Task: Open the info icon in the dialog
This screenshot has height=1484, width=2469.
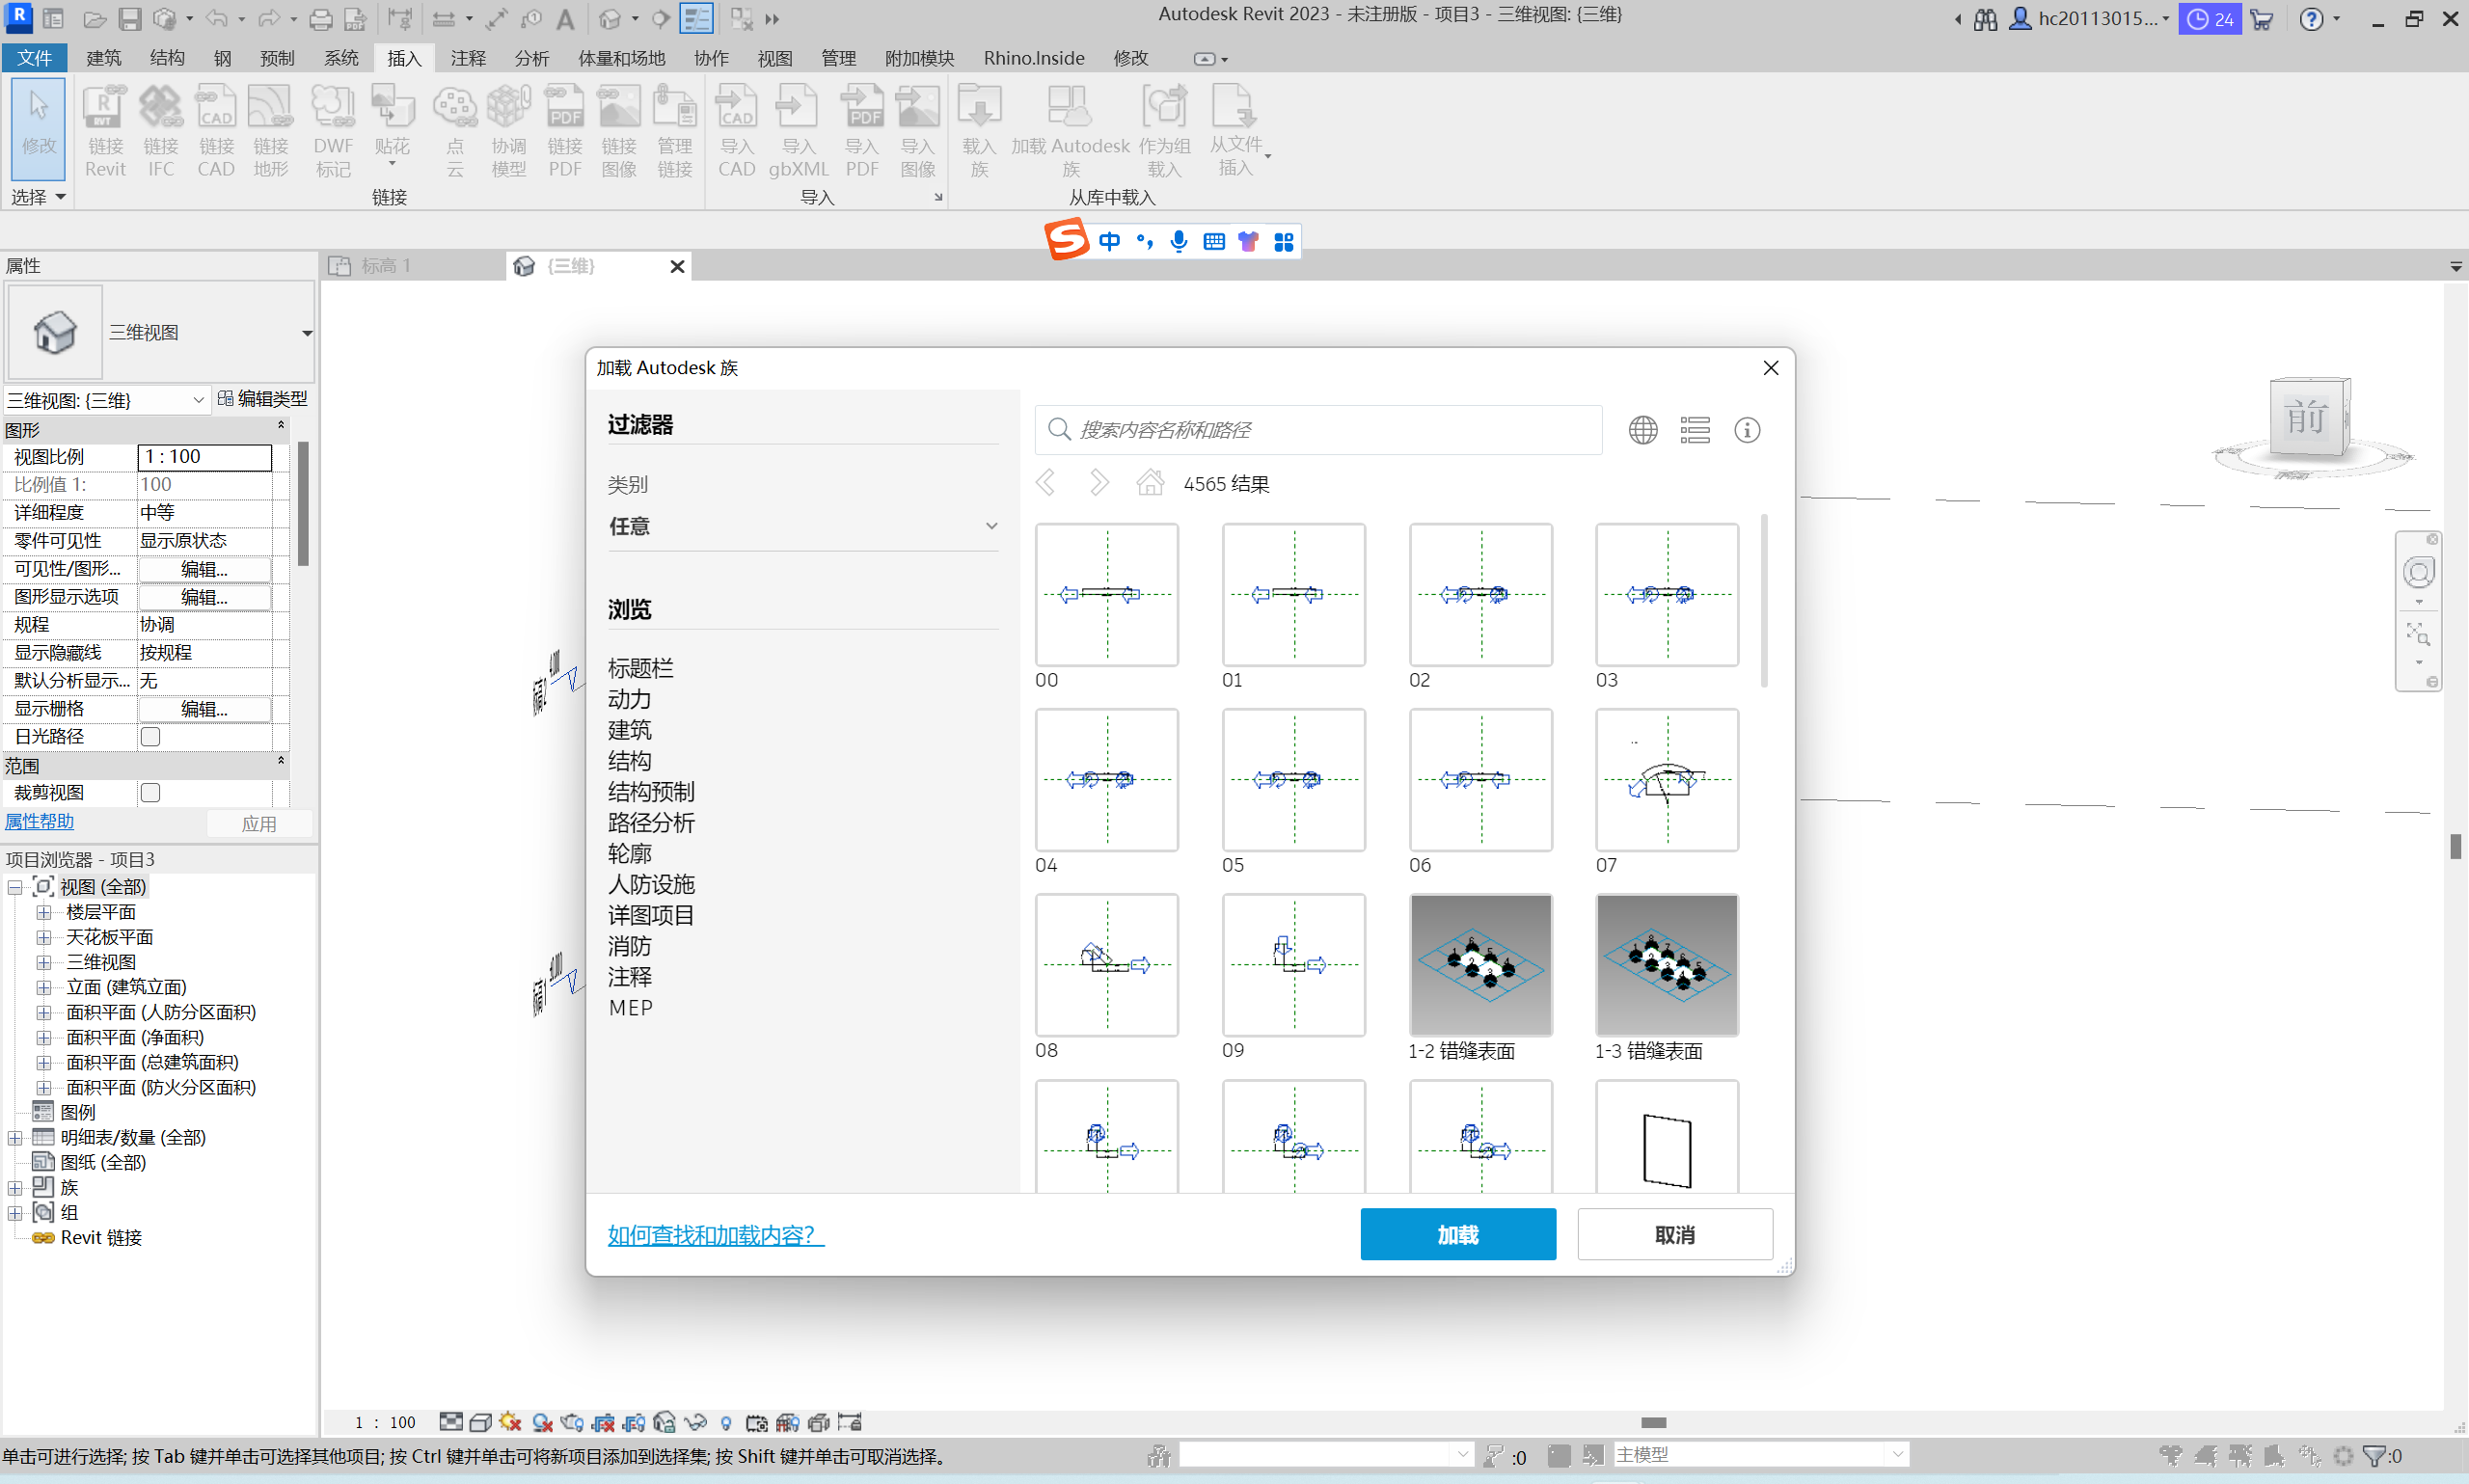Action: [x=1746, y=430]
